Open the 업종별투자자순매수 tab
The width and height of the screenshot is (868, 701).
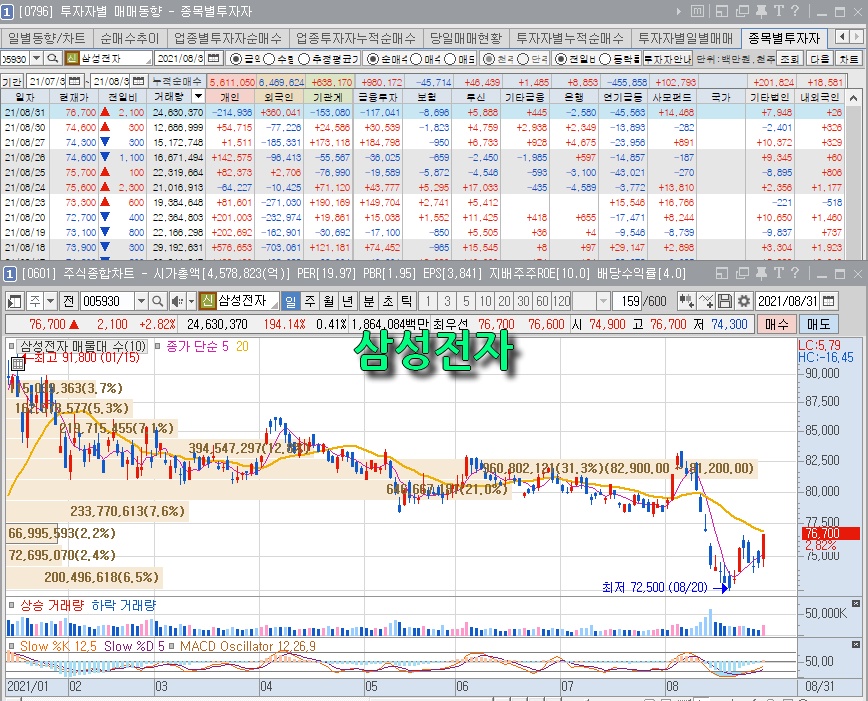(x=228, y=38)
